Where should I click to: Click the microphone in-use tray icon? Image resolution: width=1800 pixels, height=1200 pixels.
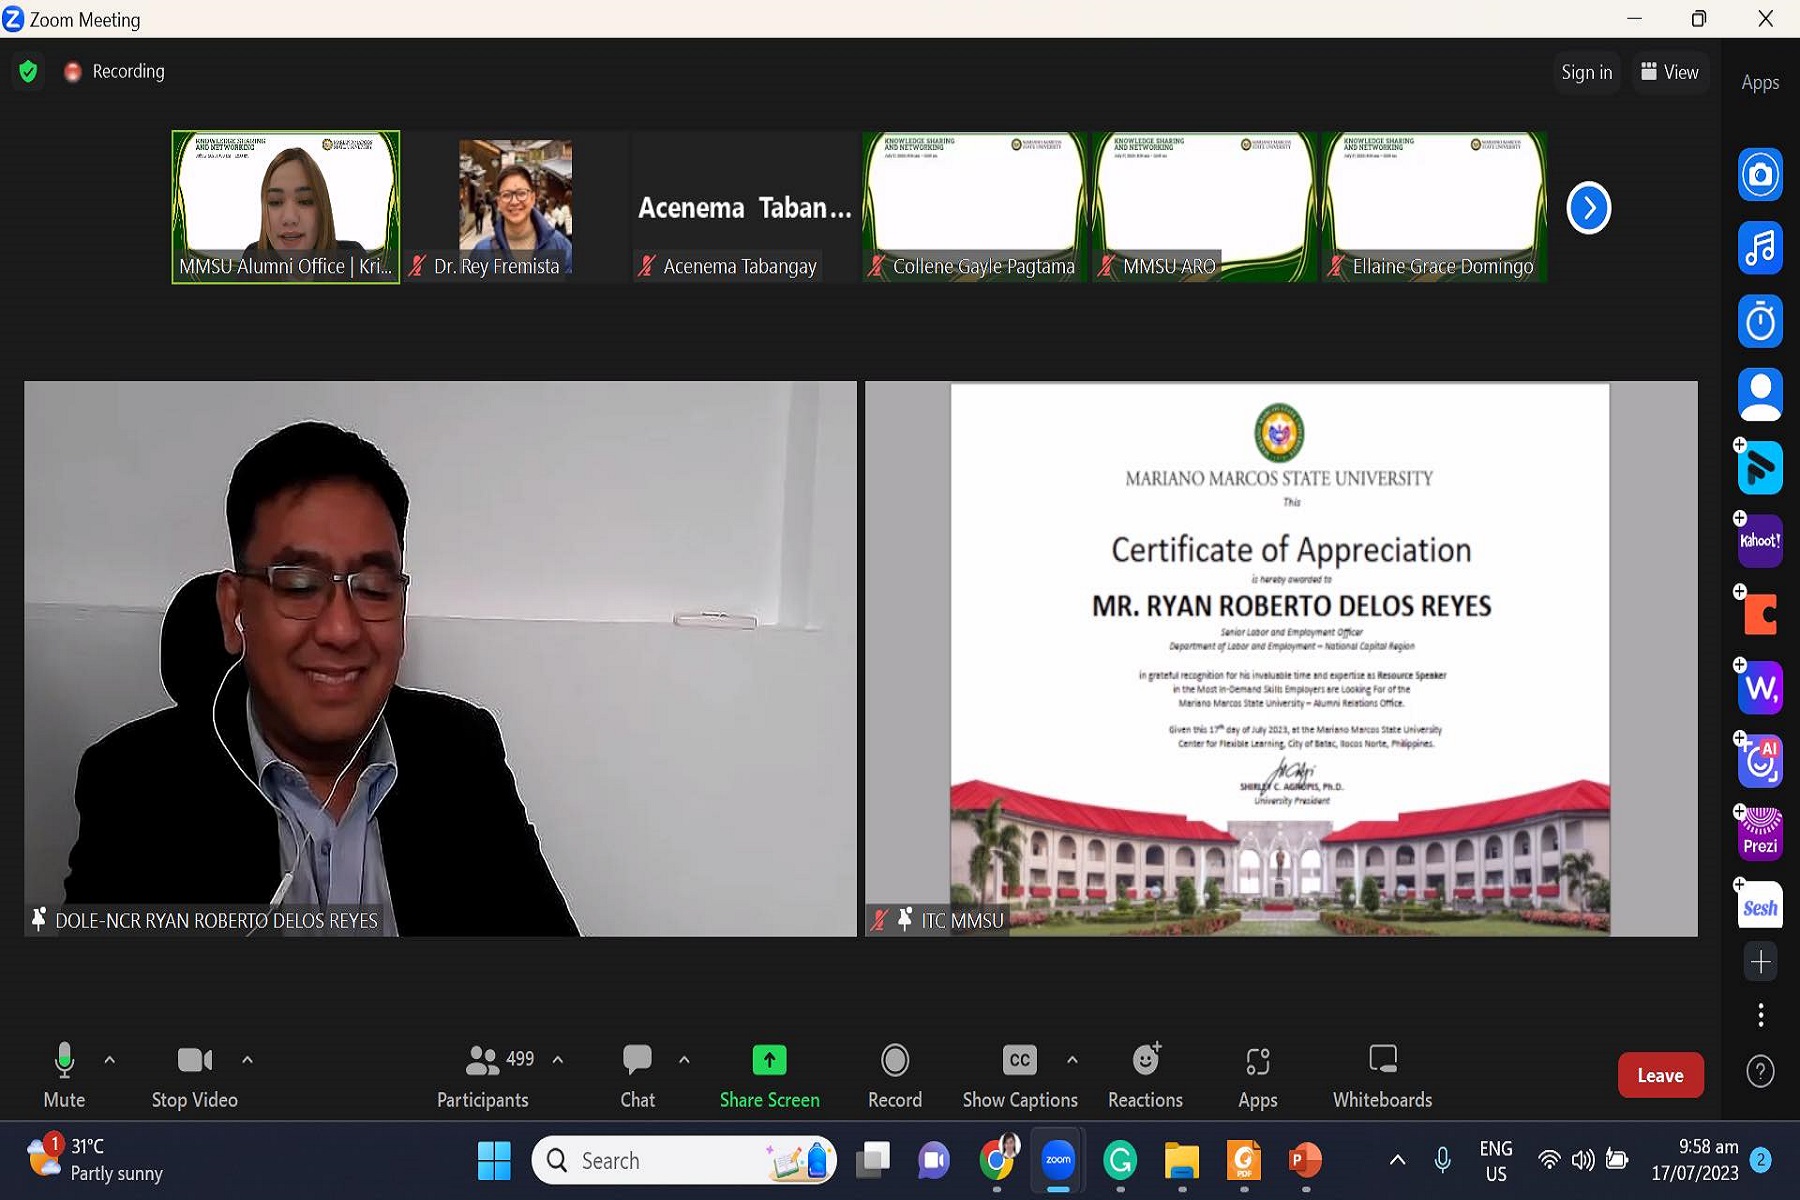point(1442,1160)
